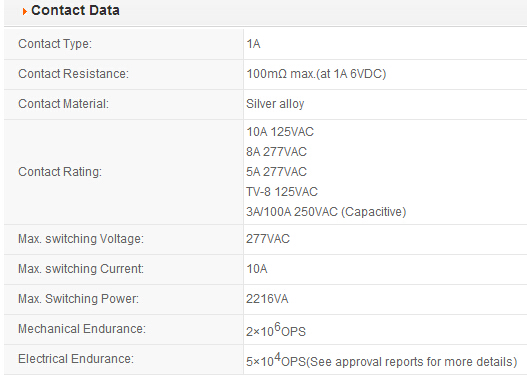Select the Max. switching Current label

point(81,269)
